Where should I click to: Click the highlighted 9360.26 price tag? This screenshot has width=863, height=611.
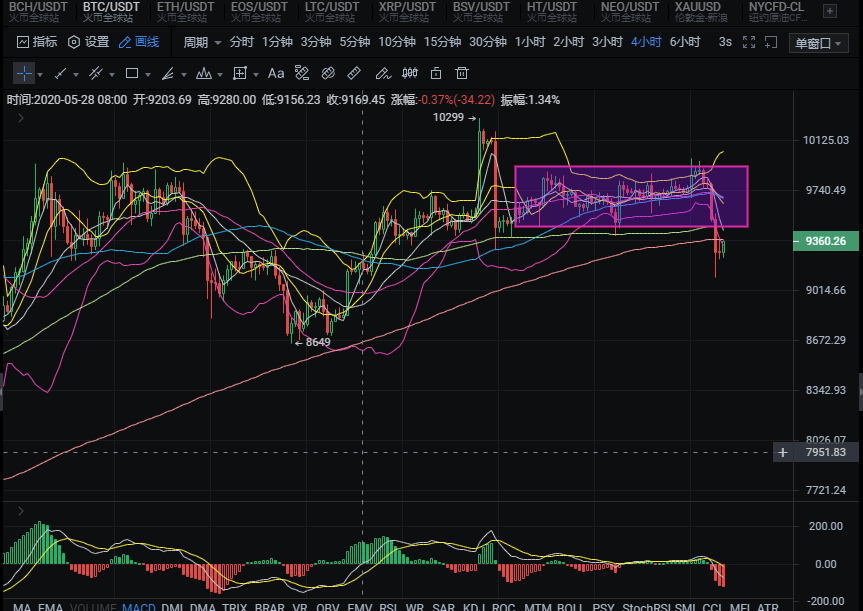pyautogui.click(x=825, y=240)
